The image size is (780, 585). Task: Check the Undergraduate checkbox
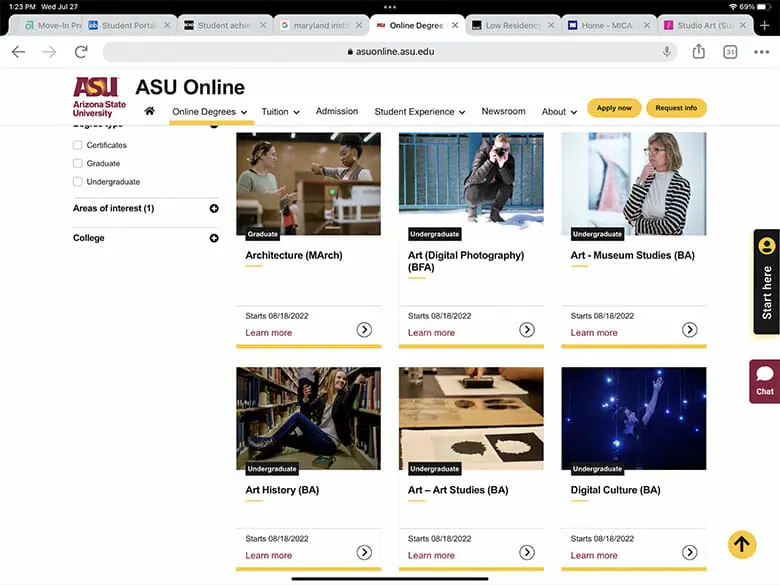(x=78, y=182)
